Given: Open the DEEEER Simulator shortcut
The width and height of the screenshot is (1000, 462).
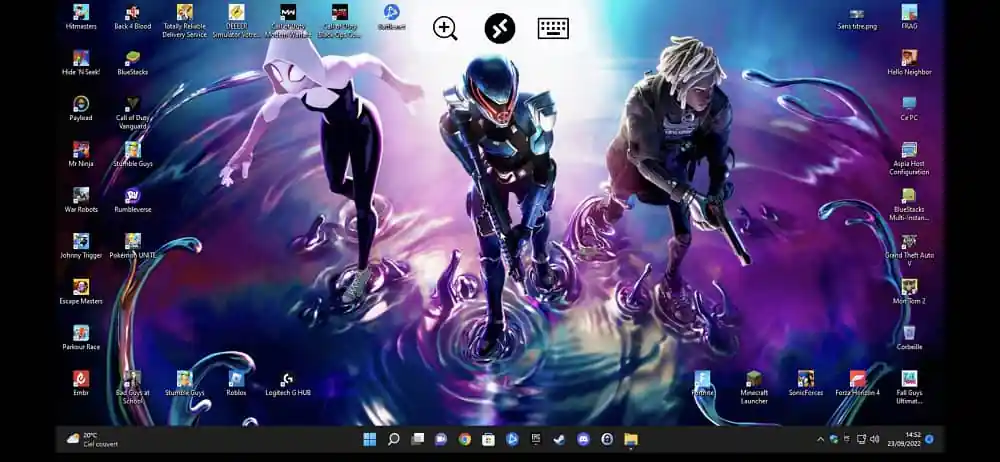Looking at the screenshot, I should click(237, 21).
